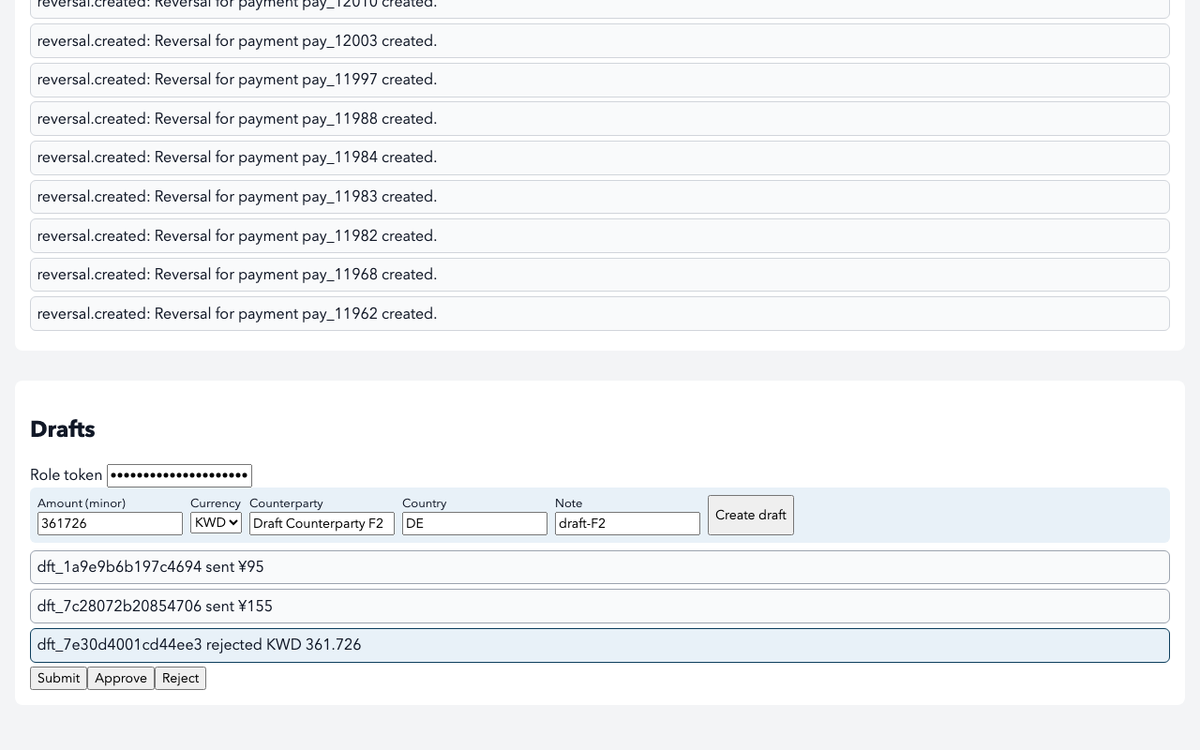Click the Submit button
Image resolution: width=1200 pixels, height=750 pixels.
[58, 678]
